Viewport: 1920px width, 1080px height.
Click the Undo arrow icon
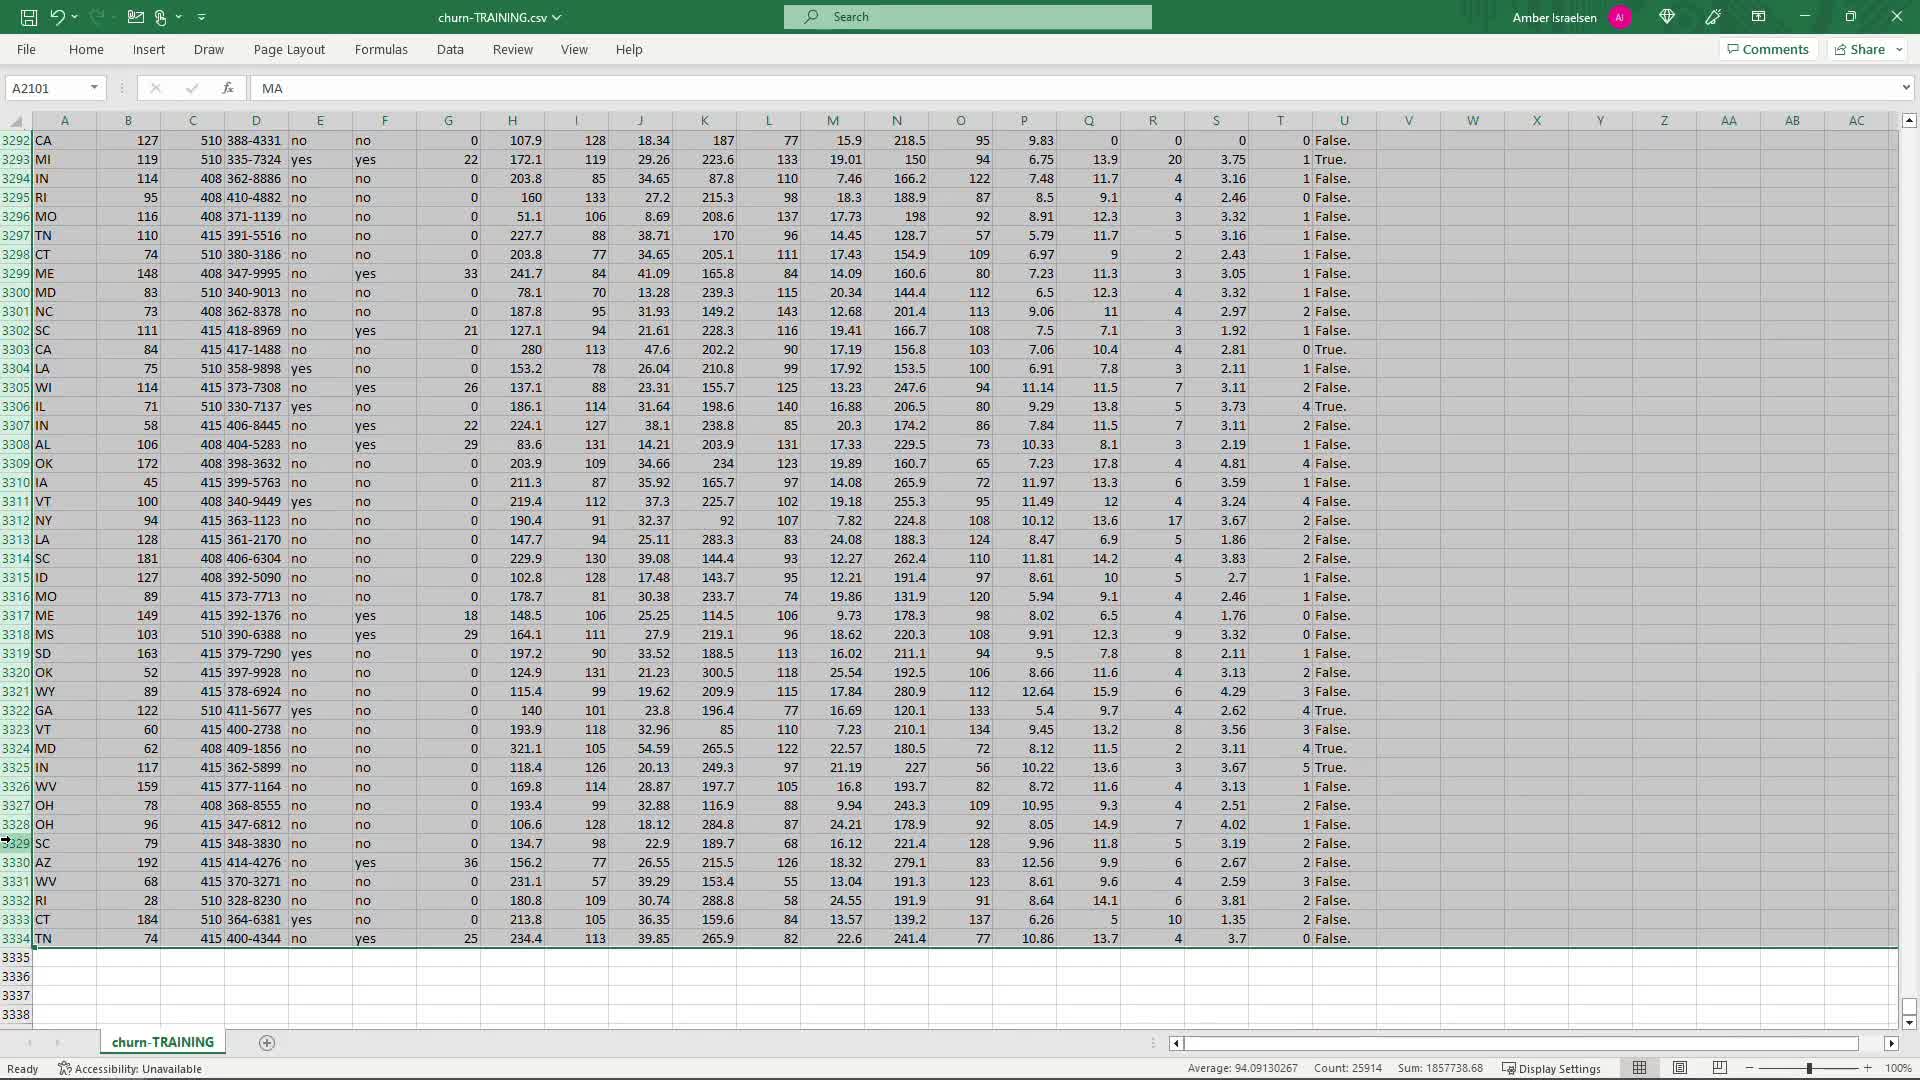coord(57,17)
